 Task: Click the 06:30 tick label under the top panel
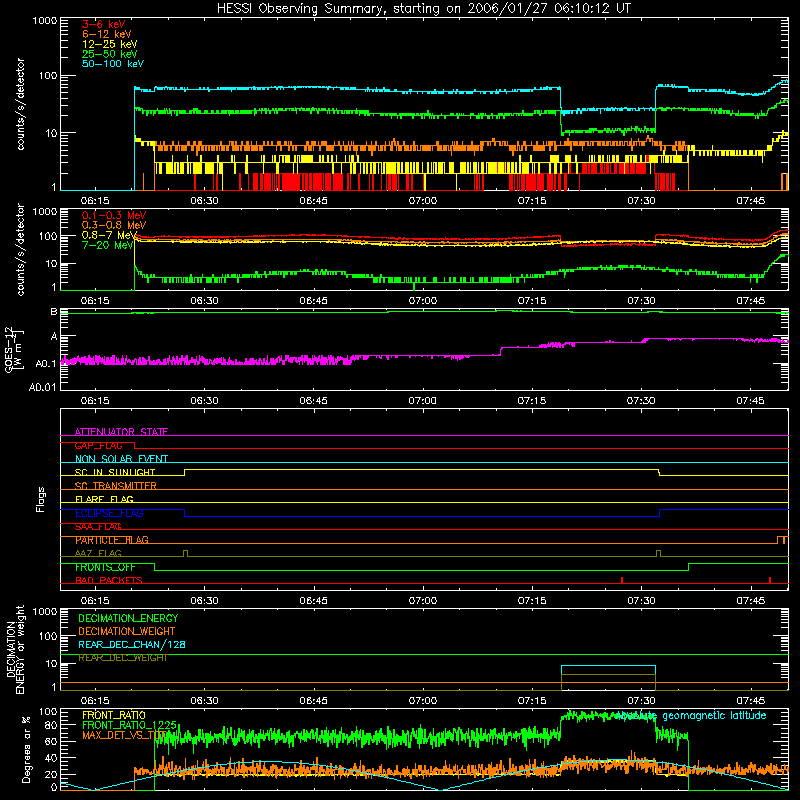coord(205,201)
